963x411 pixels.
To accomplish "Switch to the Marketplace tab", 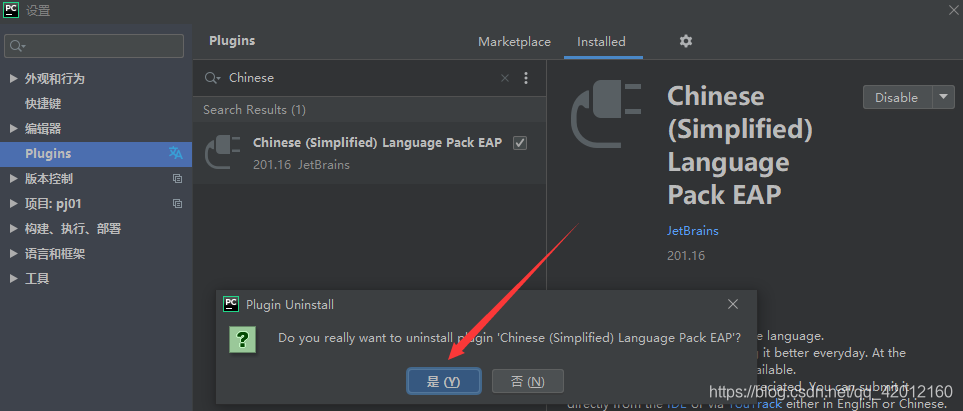I will 514,42.
